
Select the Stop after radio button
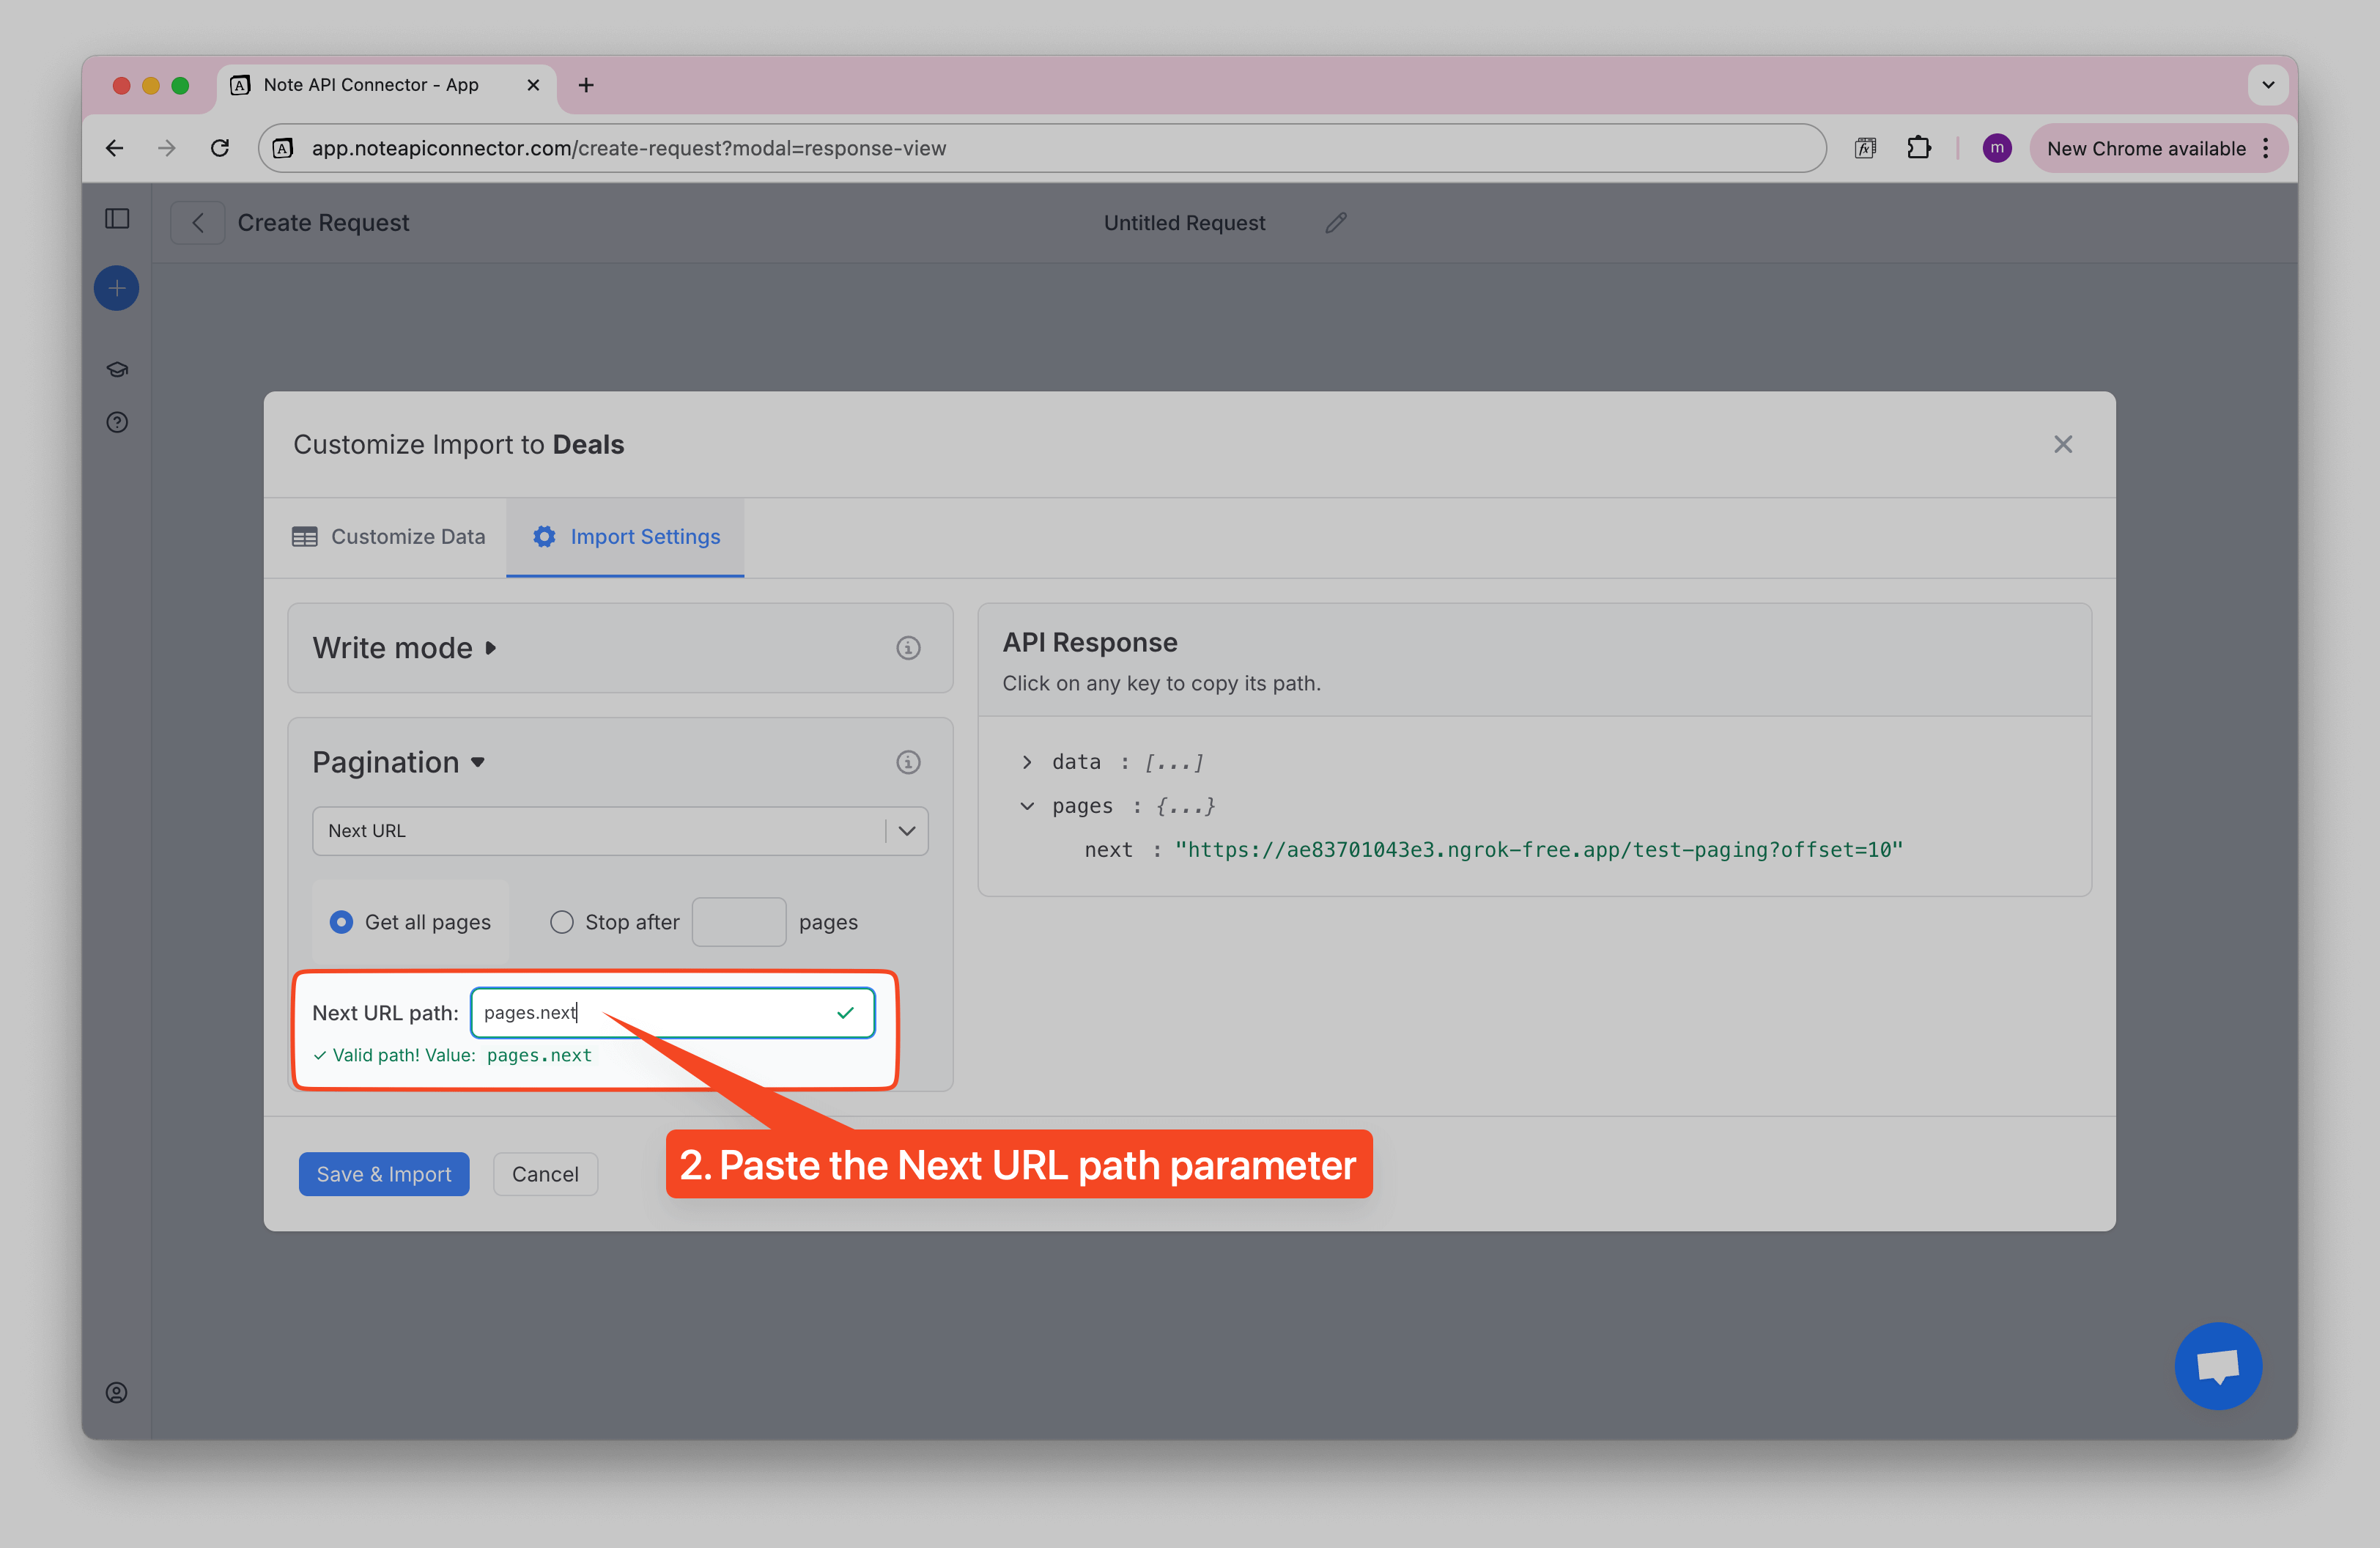[x=561, y=922]
